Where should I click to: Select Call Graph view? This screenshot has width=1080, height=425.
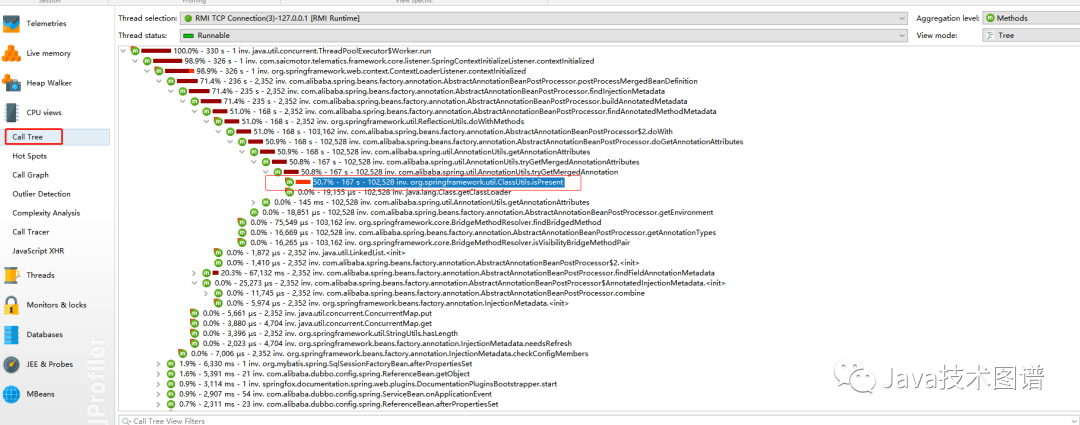click(30, 175)
